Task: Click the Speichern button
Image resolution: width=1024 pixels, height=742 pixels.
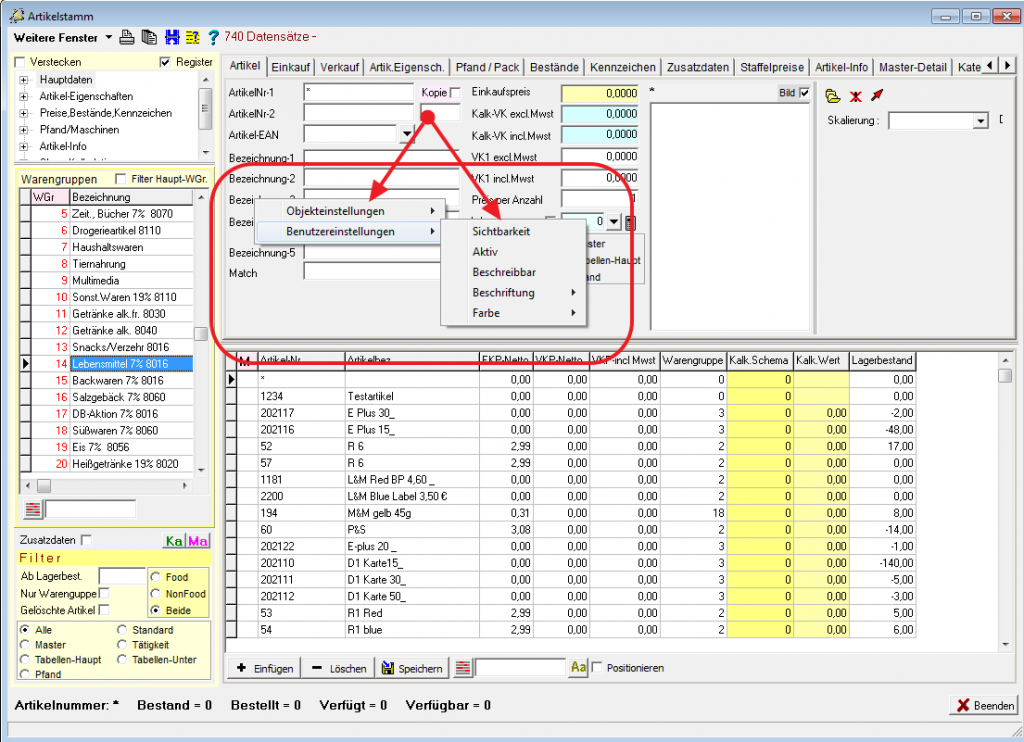Action: (412, 668)
